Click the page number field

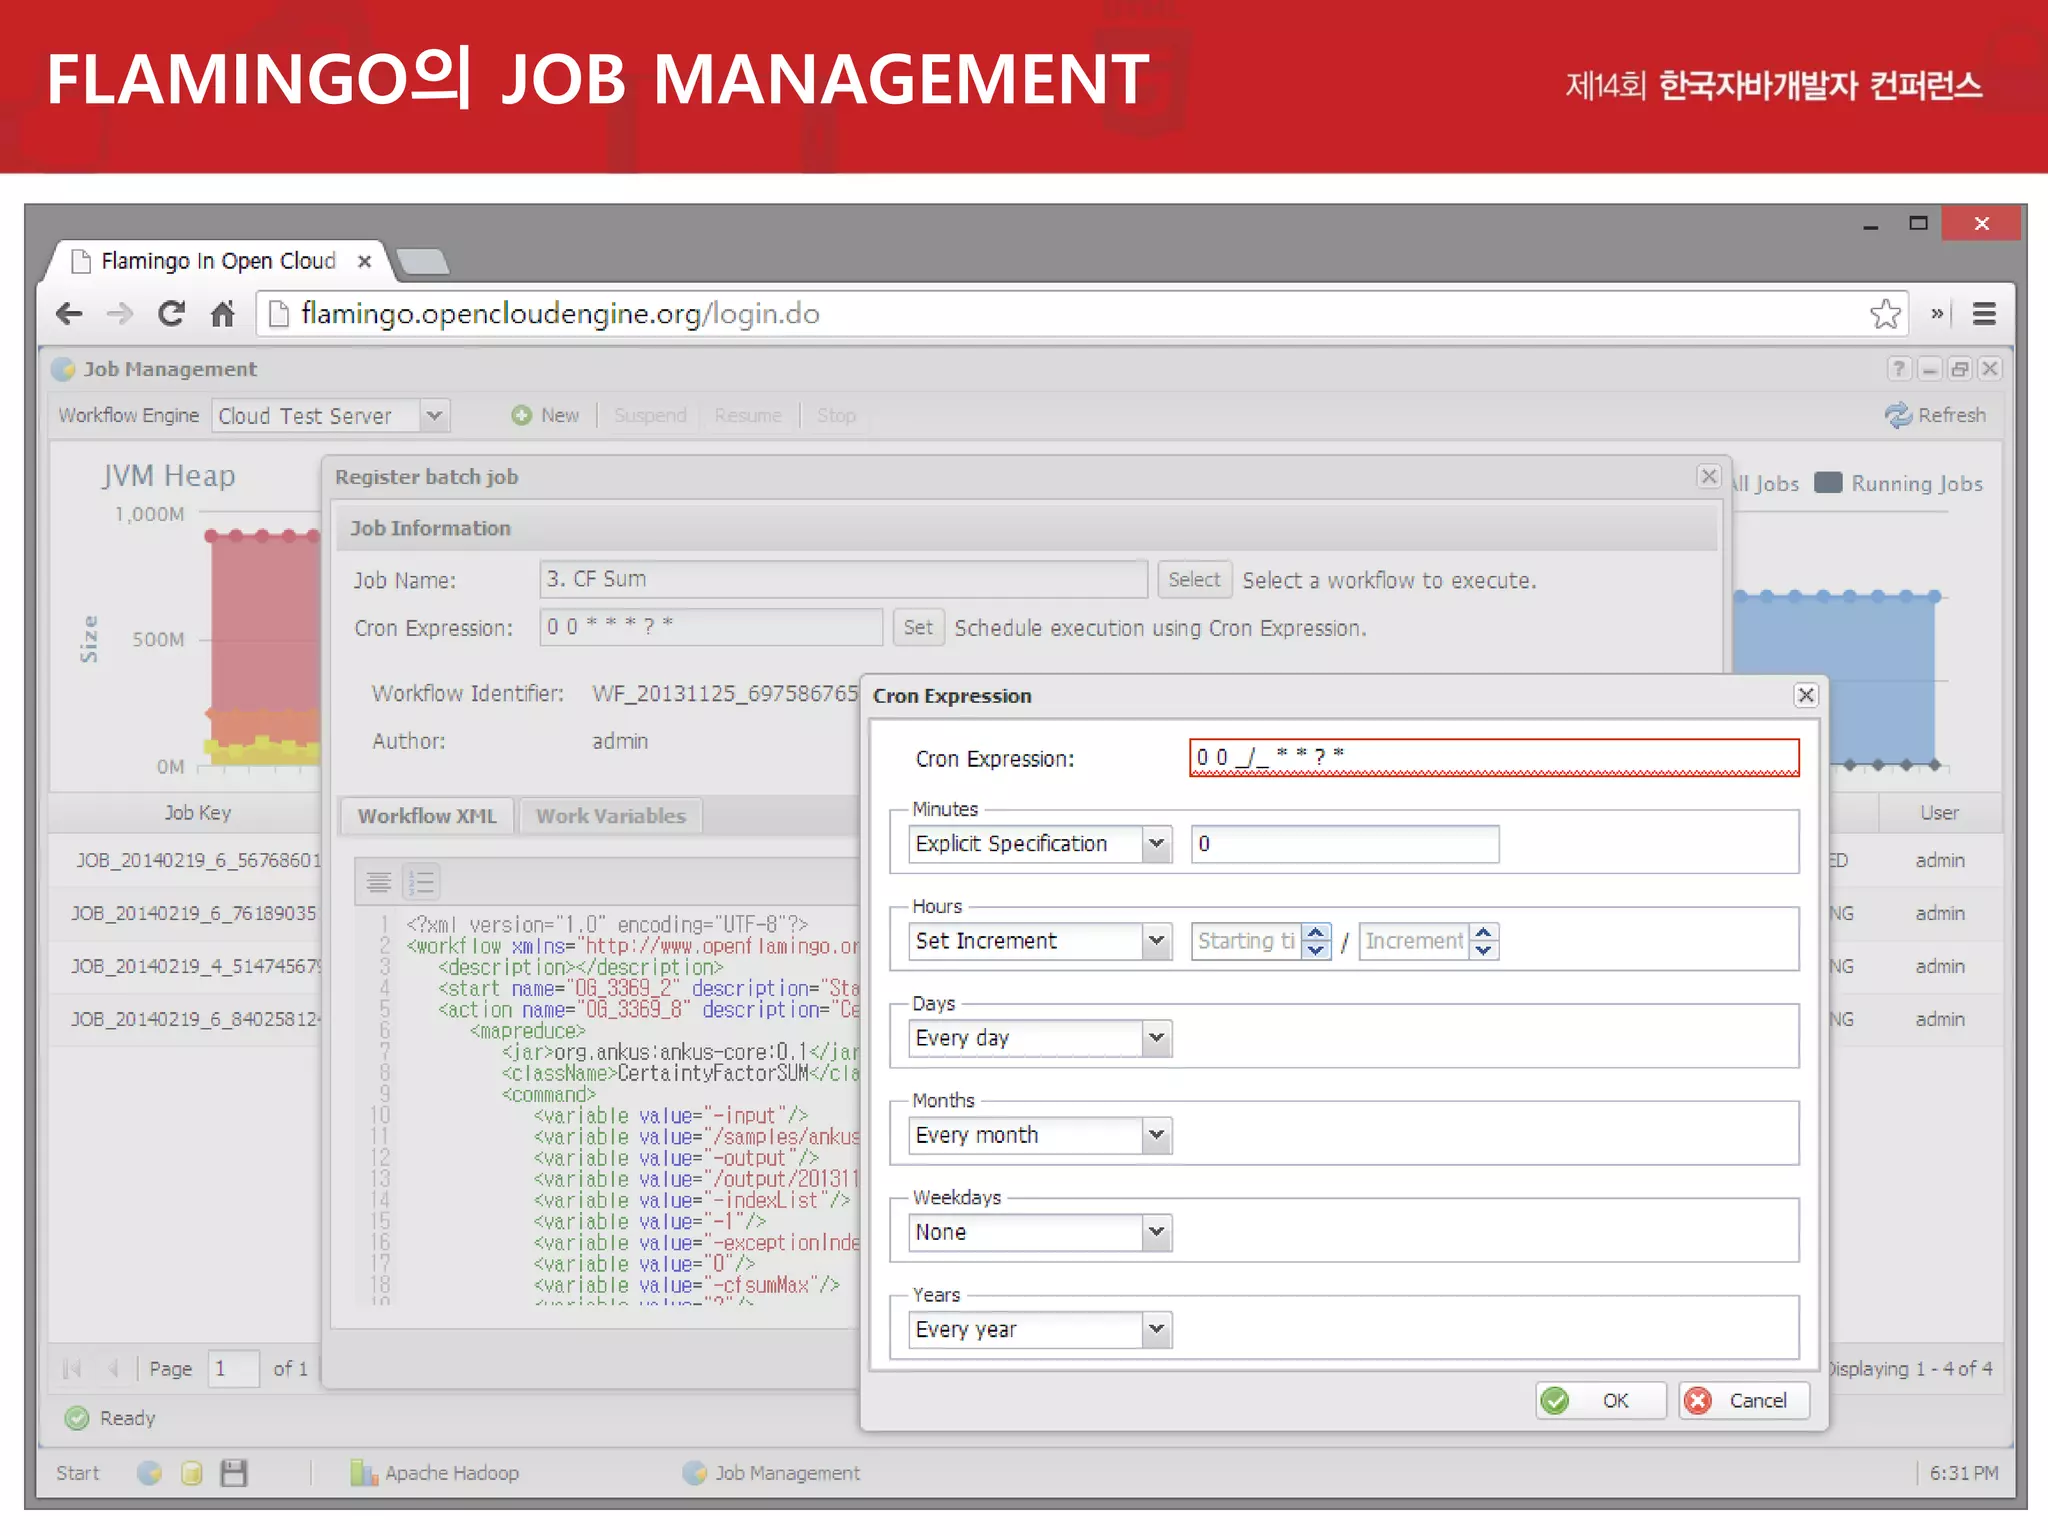coord(234,1368)
